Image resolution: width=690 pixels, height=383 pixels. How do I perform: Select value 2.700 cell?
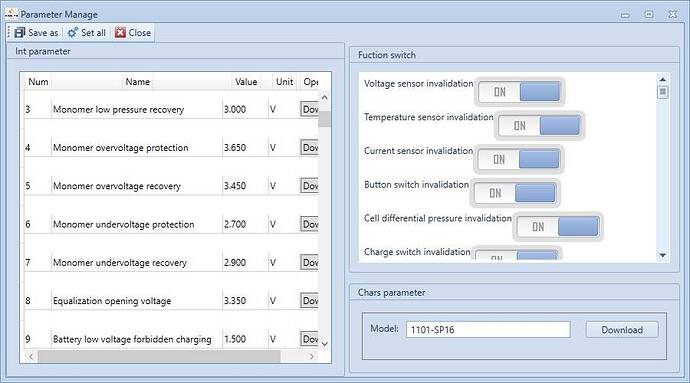click(x=235, y=224)
